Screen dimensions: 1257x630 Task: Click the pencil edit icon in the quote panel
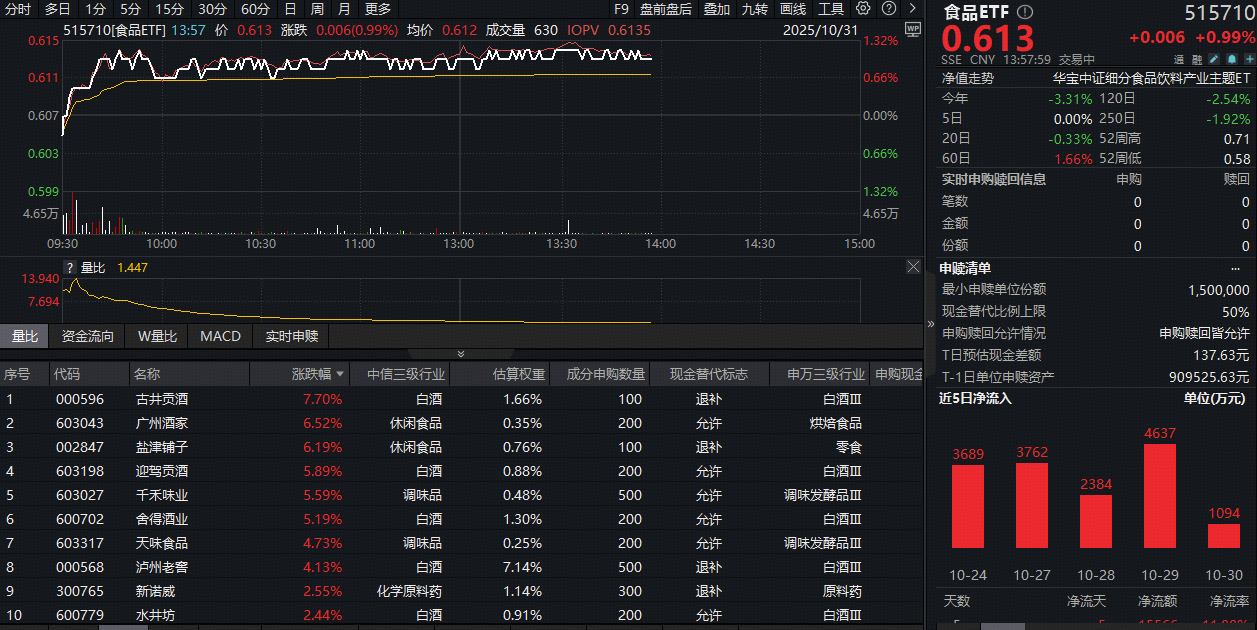coord(1214,59)
